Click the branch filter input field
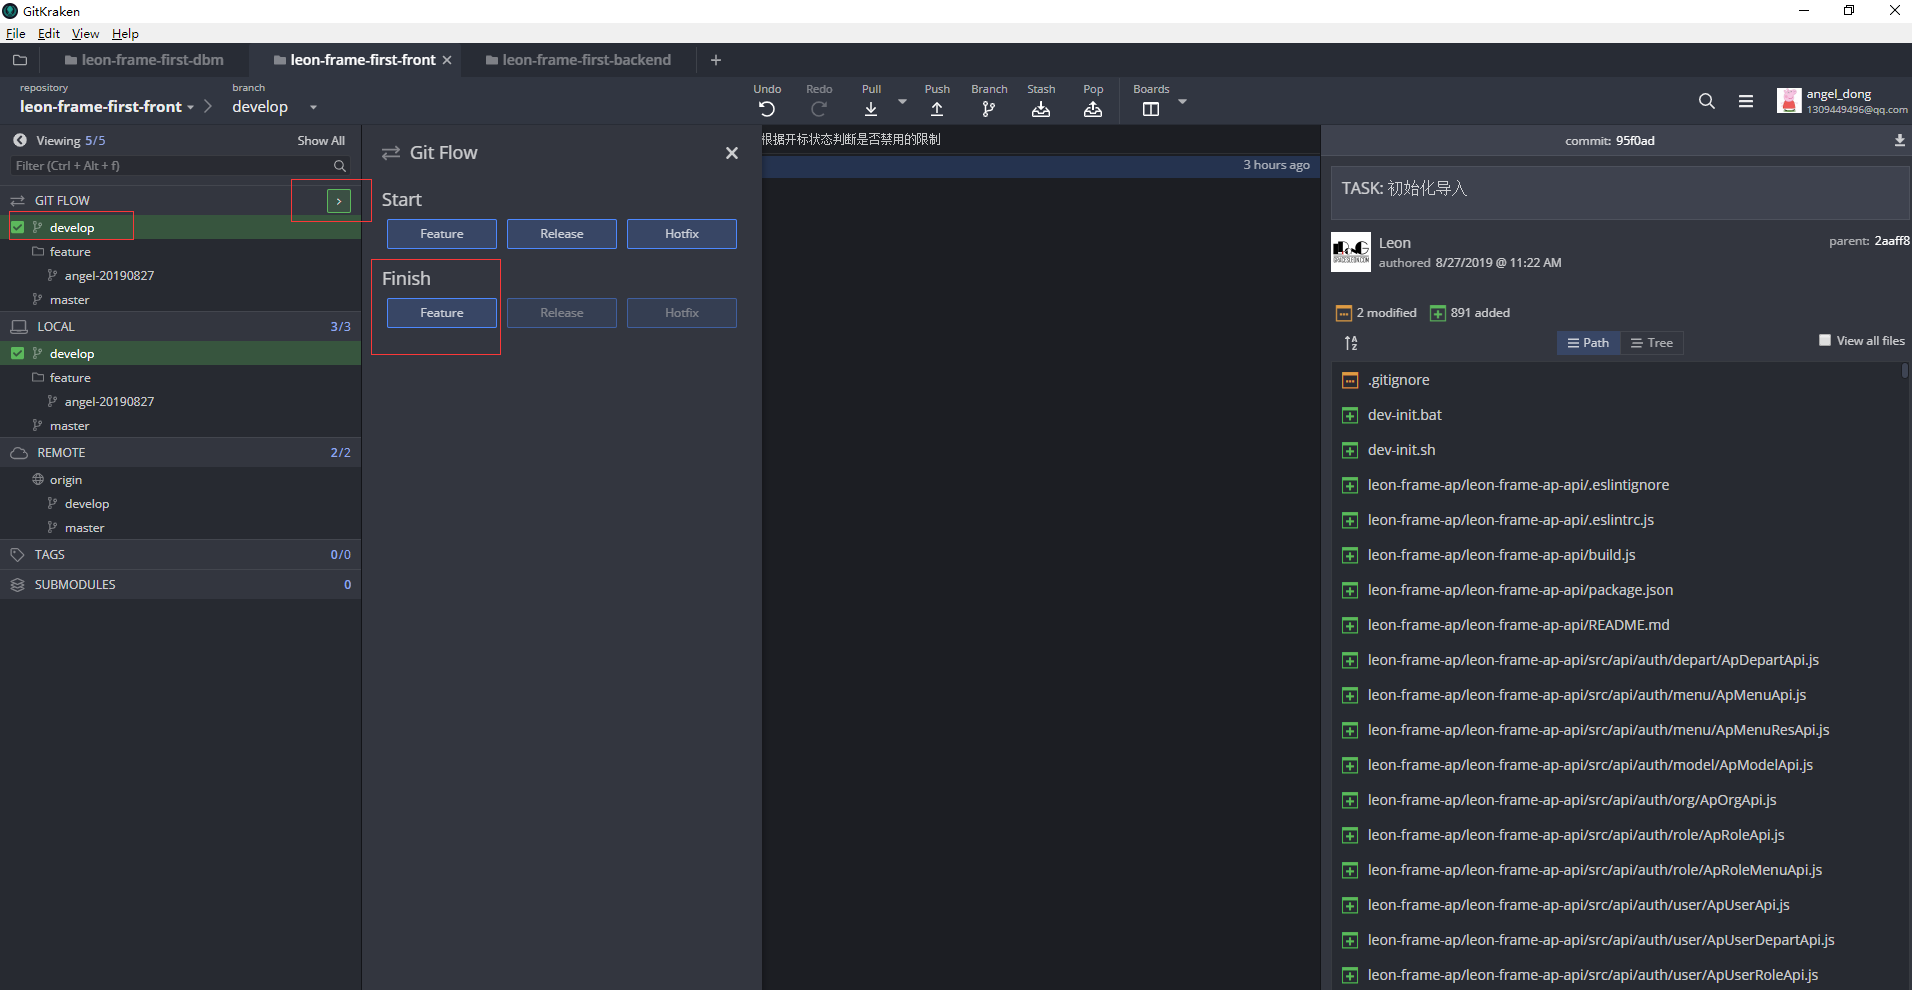Image resolution: width=1912 pixels, height=990 pixels. coord(170,166)
